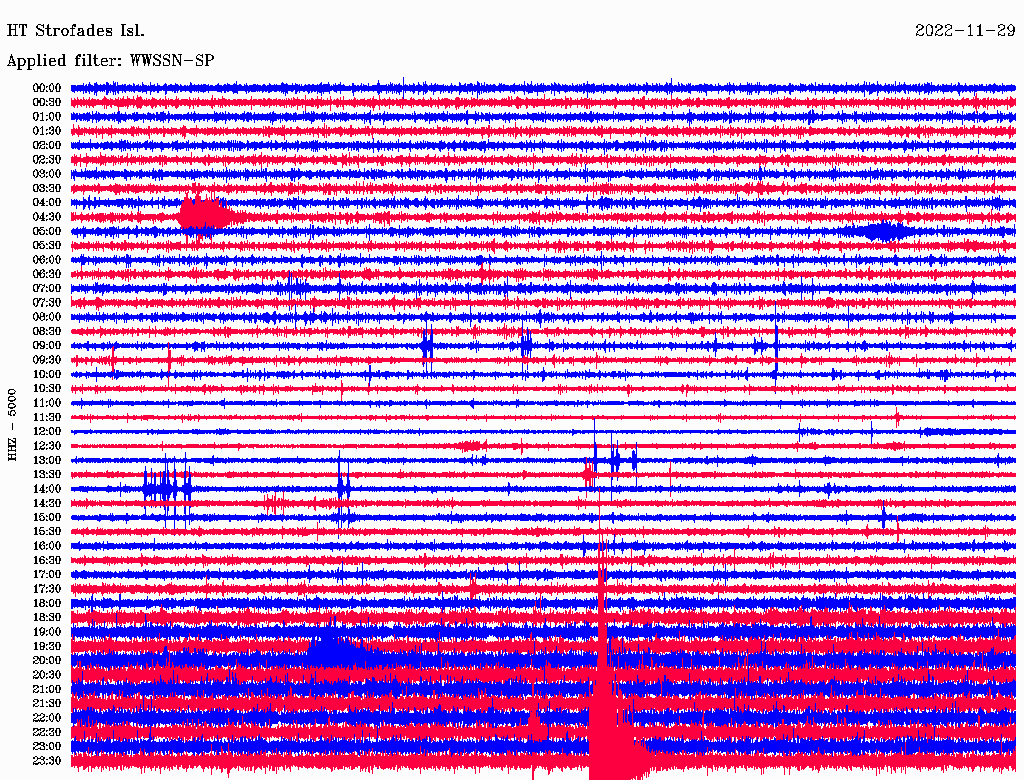Viewport: 1024px width, 780px height.
Task: Click the 17:30 time label
Action: coord(47,589)
